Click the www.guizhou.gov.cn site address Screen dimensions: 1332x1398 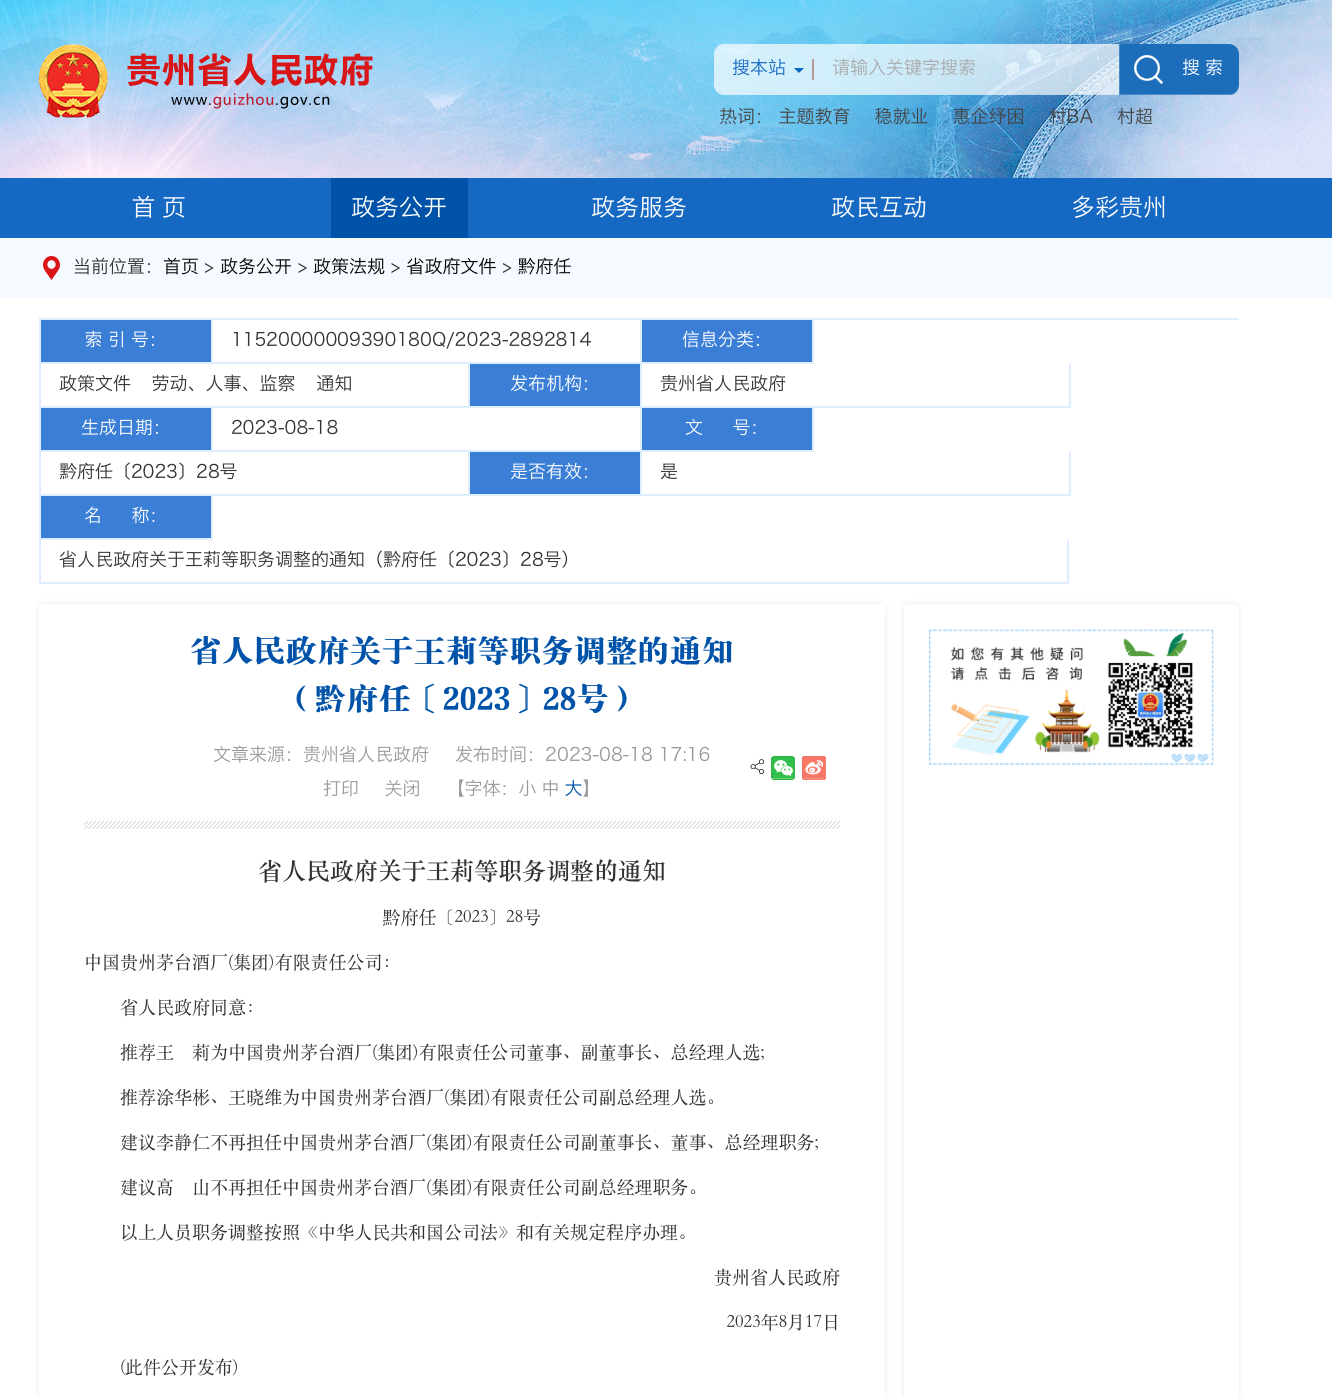coord(250,100)
